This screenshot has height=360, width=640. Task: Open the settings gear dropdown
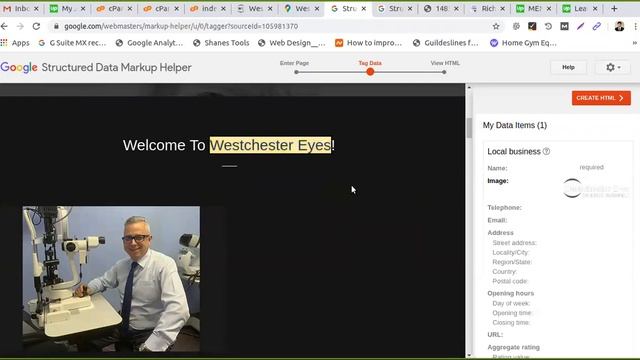point(613,67)
